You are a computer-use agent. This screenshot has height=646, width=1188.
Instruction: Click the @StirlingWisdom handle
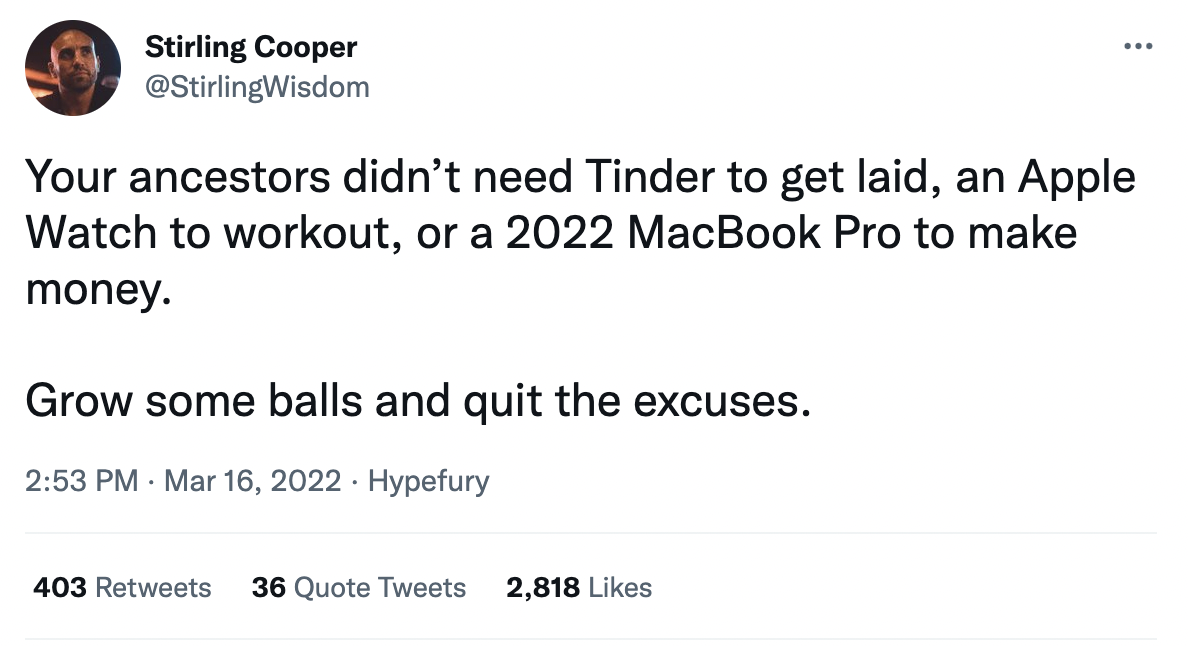point(257,87)
